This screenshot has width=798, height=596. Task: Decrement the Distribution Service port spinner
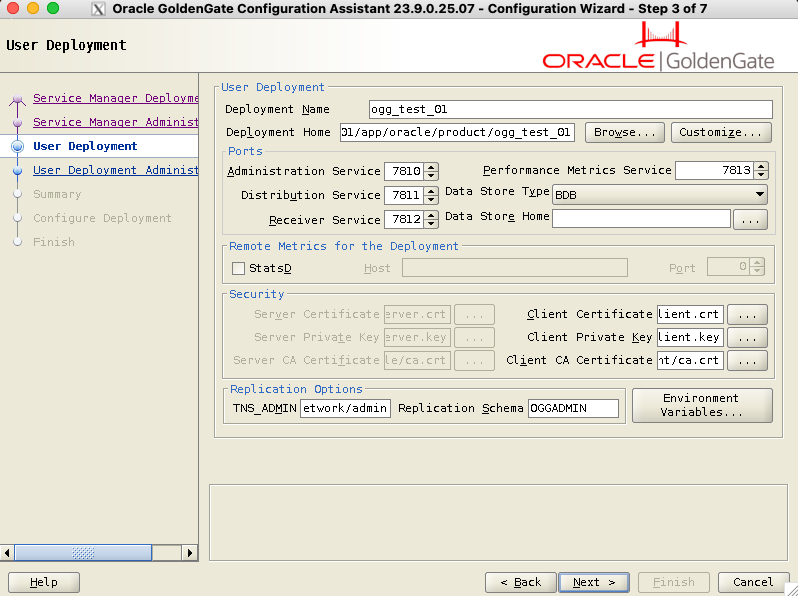coord(431,200)
